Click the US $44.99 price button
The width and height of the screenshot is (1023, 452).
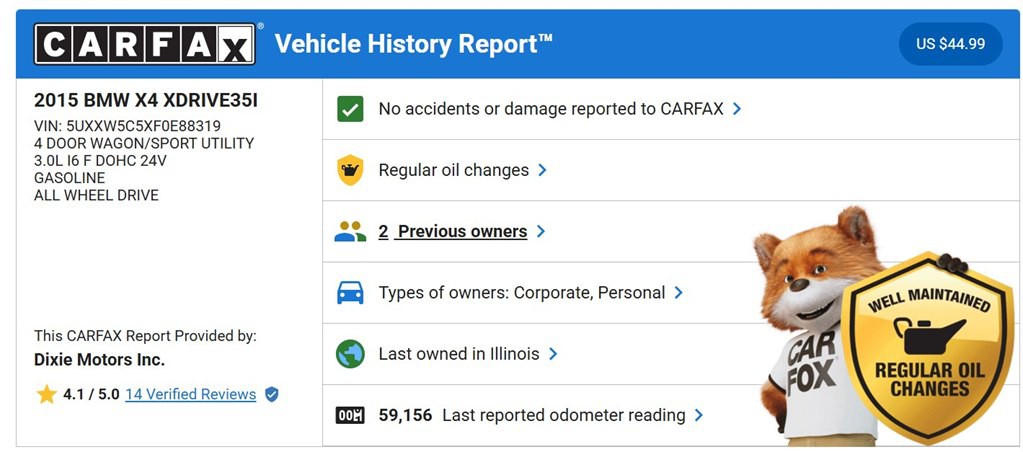950,44
